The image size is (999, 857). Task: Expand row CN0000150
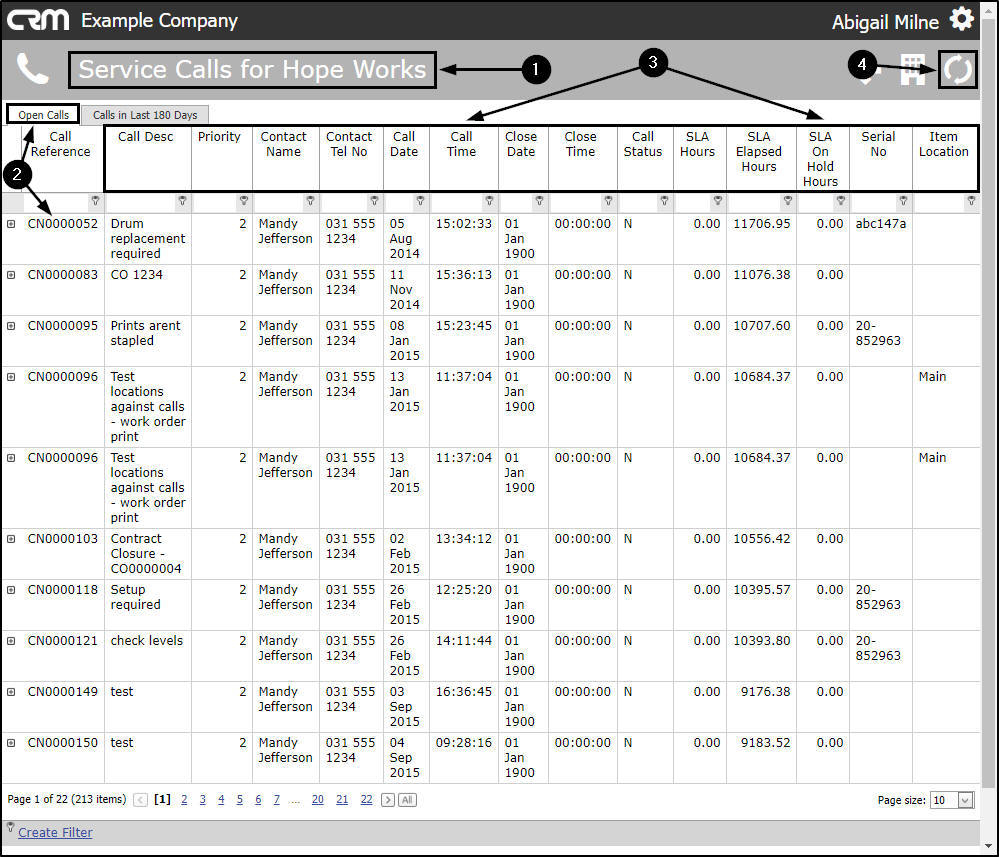[11, 742]
